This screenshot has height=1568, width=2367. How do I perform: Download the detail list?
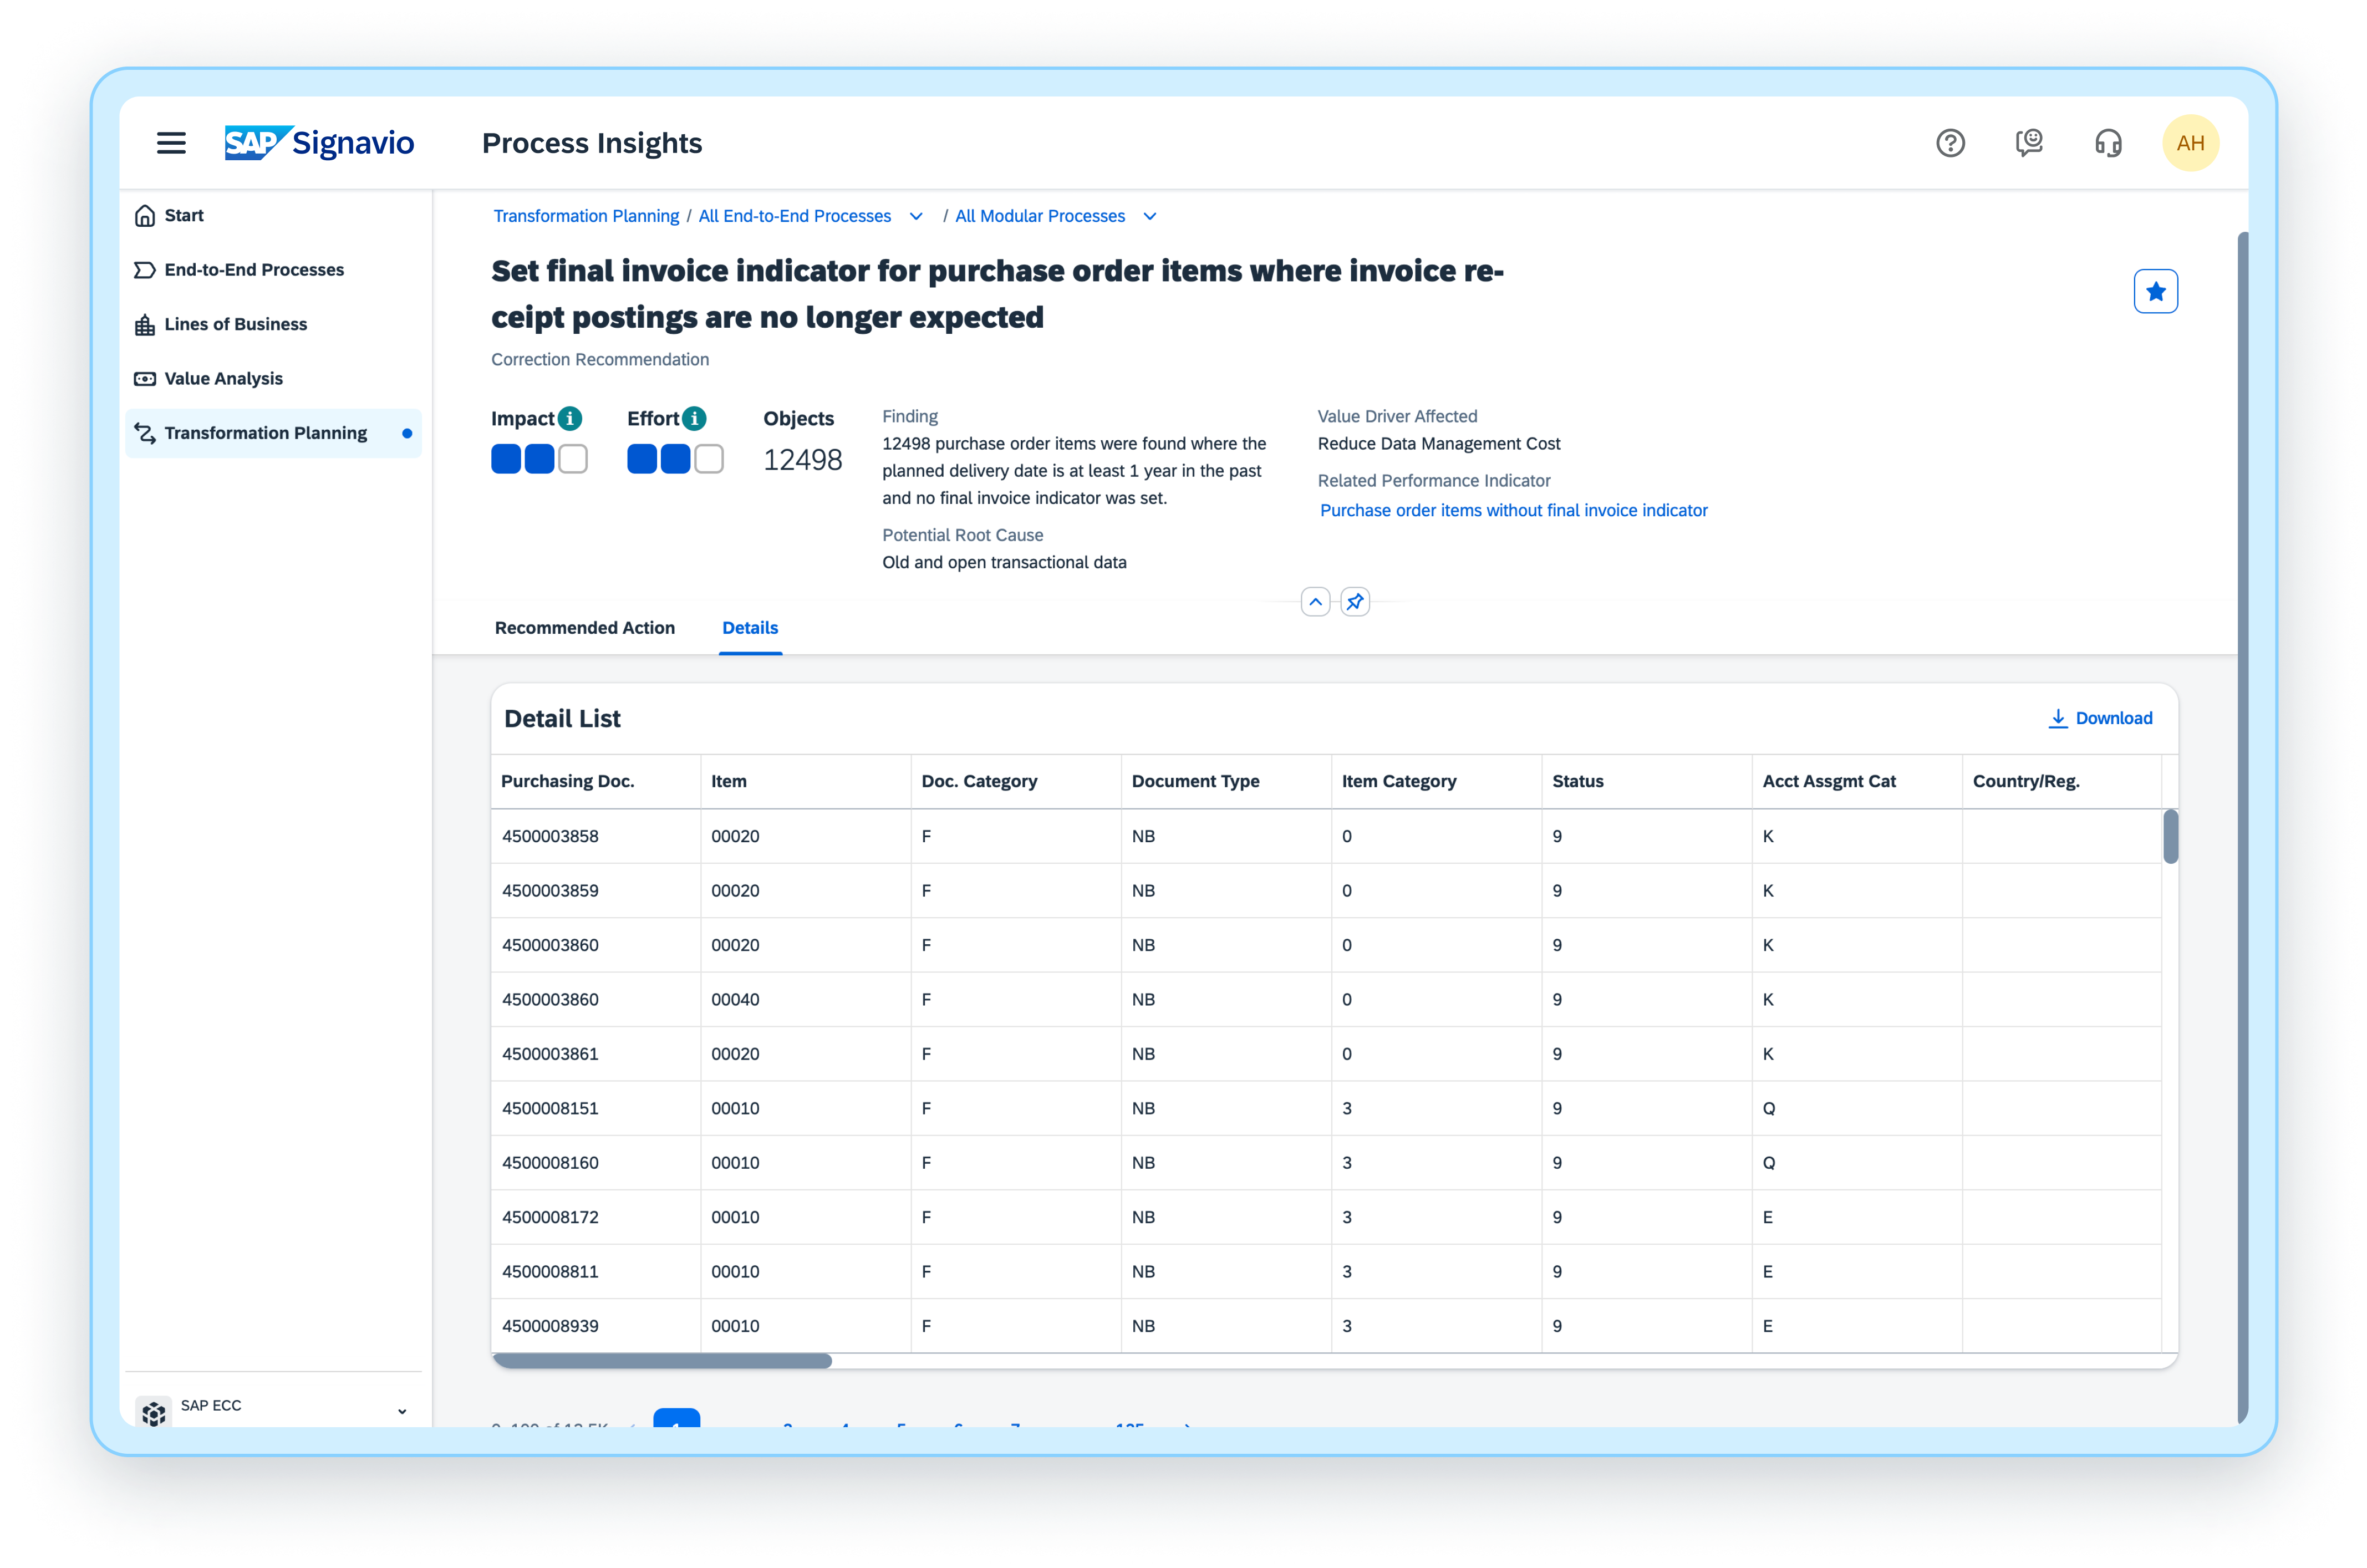pyautogui.click(x=2100, y=718)
